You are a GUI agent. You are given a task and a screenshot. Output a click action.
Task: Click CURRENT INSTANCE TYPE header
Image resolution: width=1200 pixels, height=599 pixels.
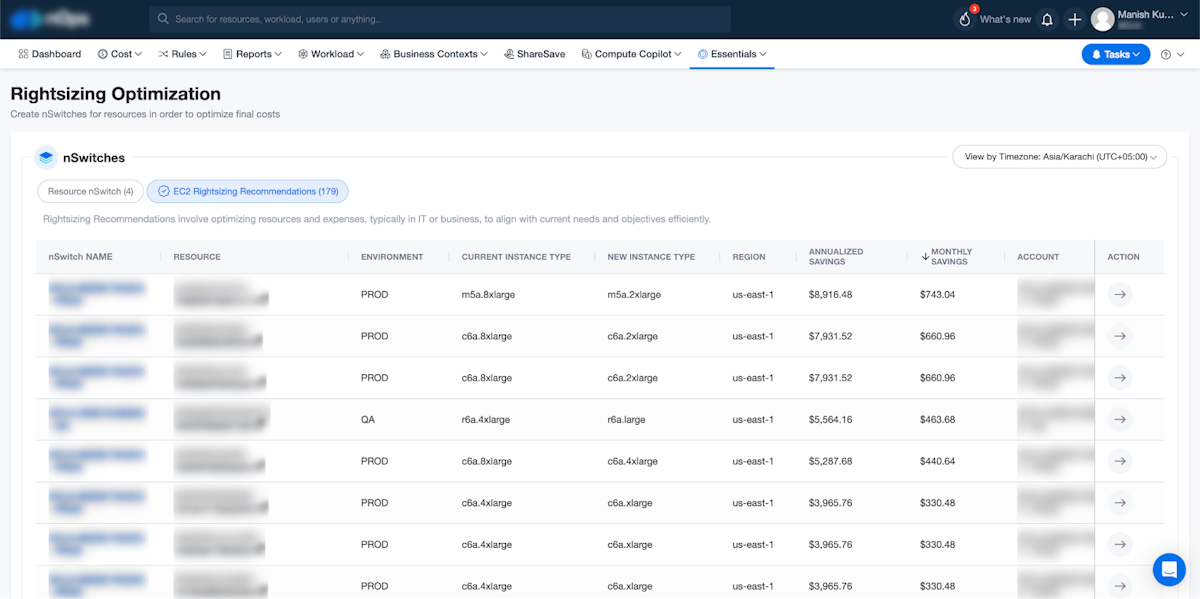[516, 257]
